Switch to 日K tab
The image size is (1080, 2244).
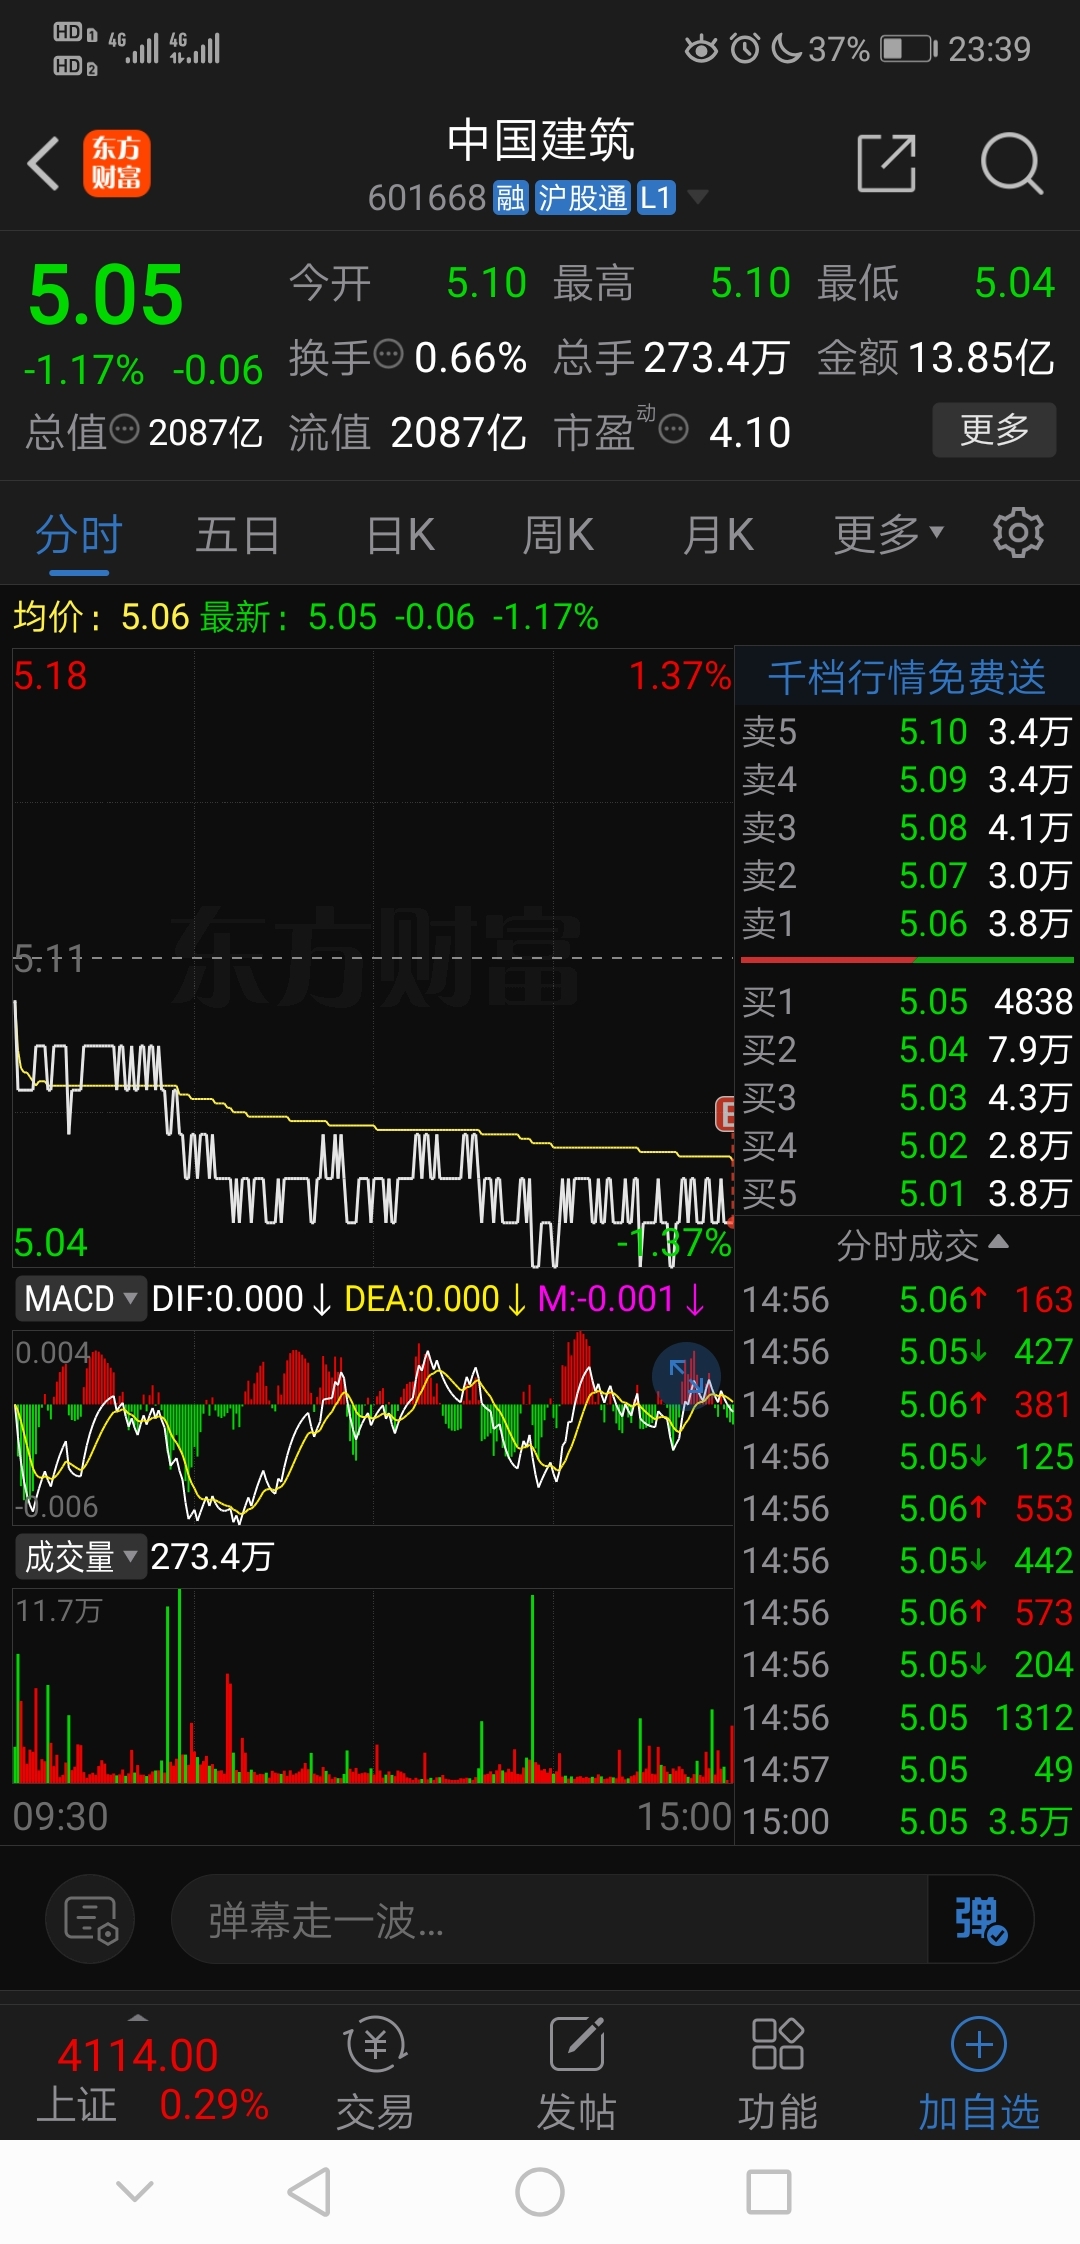click(401, 534)
